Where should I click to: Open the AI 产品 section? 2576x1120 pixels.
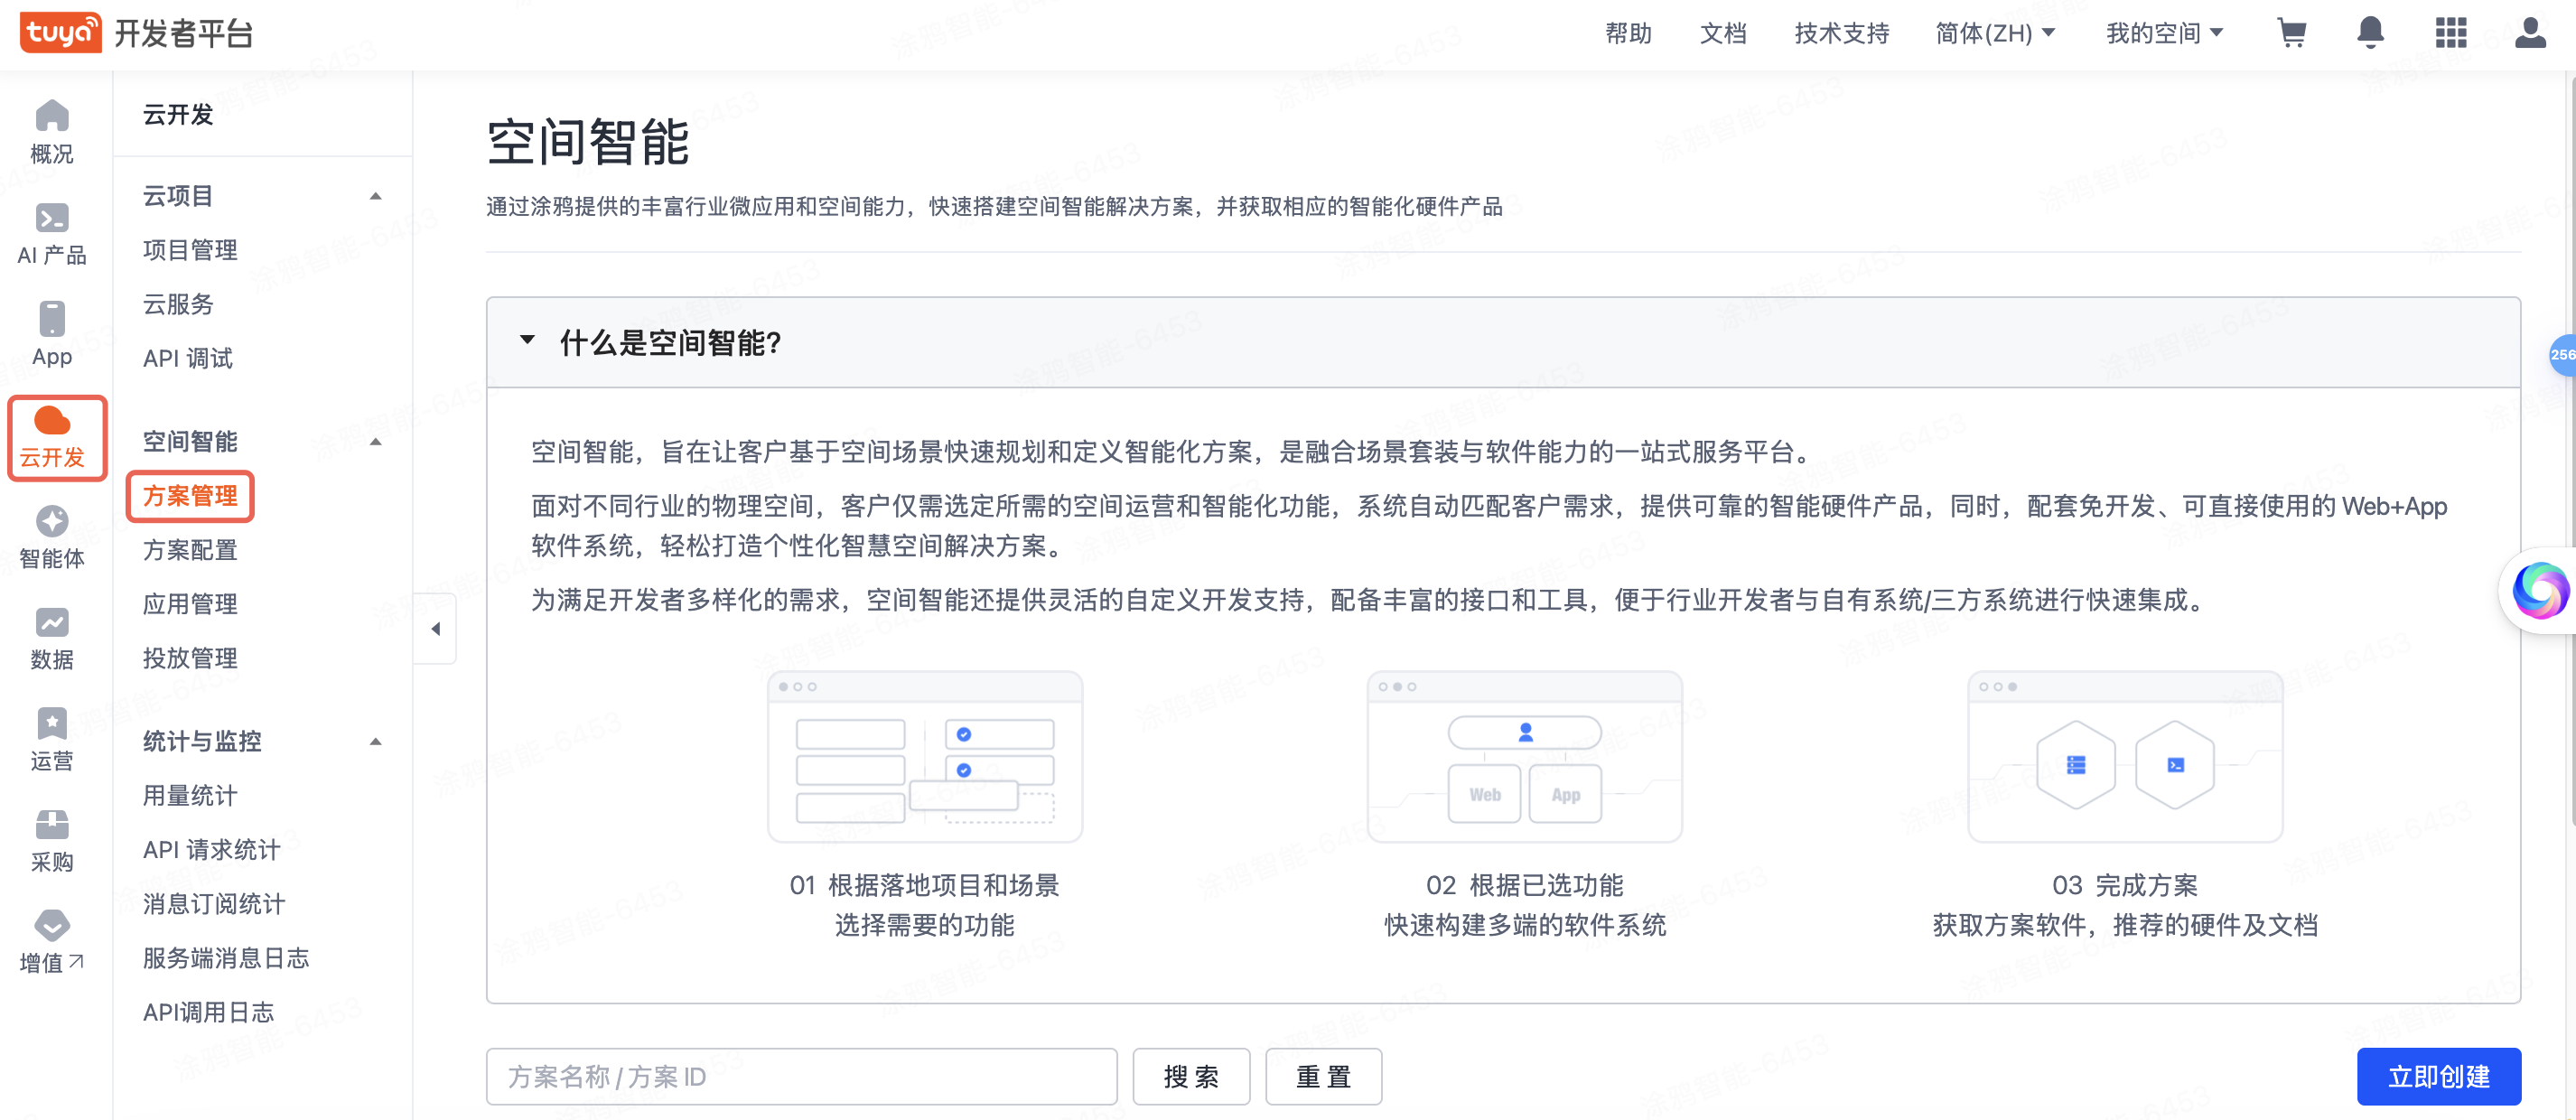pos(52,235)
